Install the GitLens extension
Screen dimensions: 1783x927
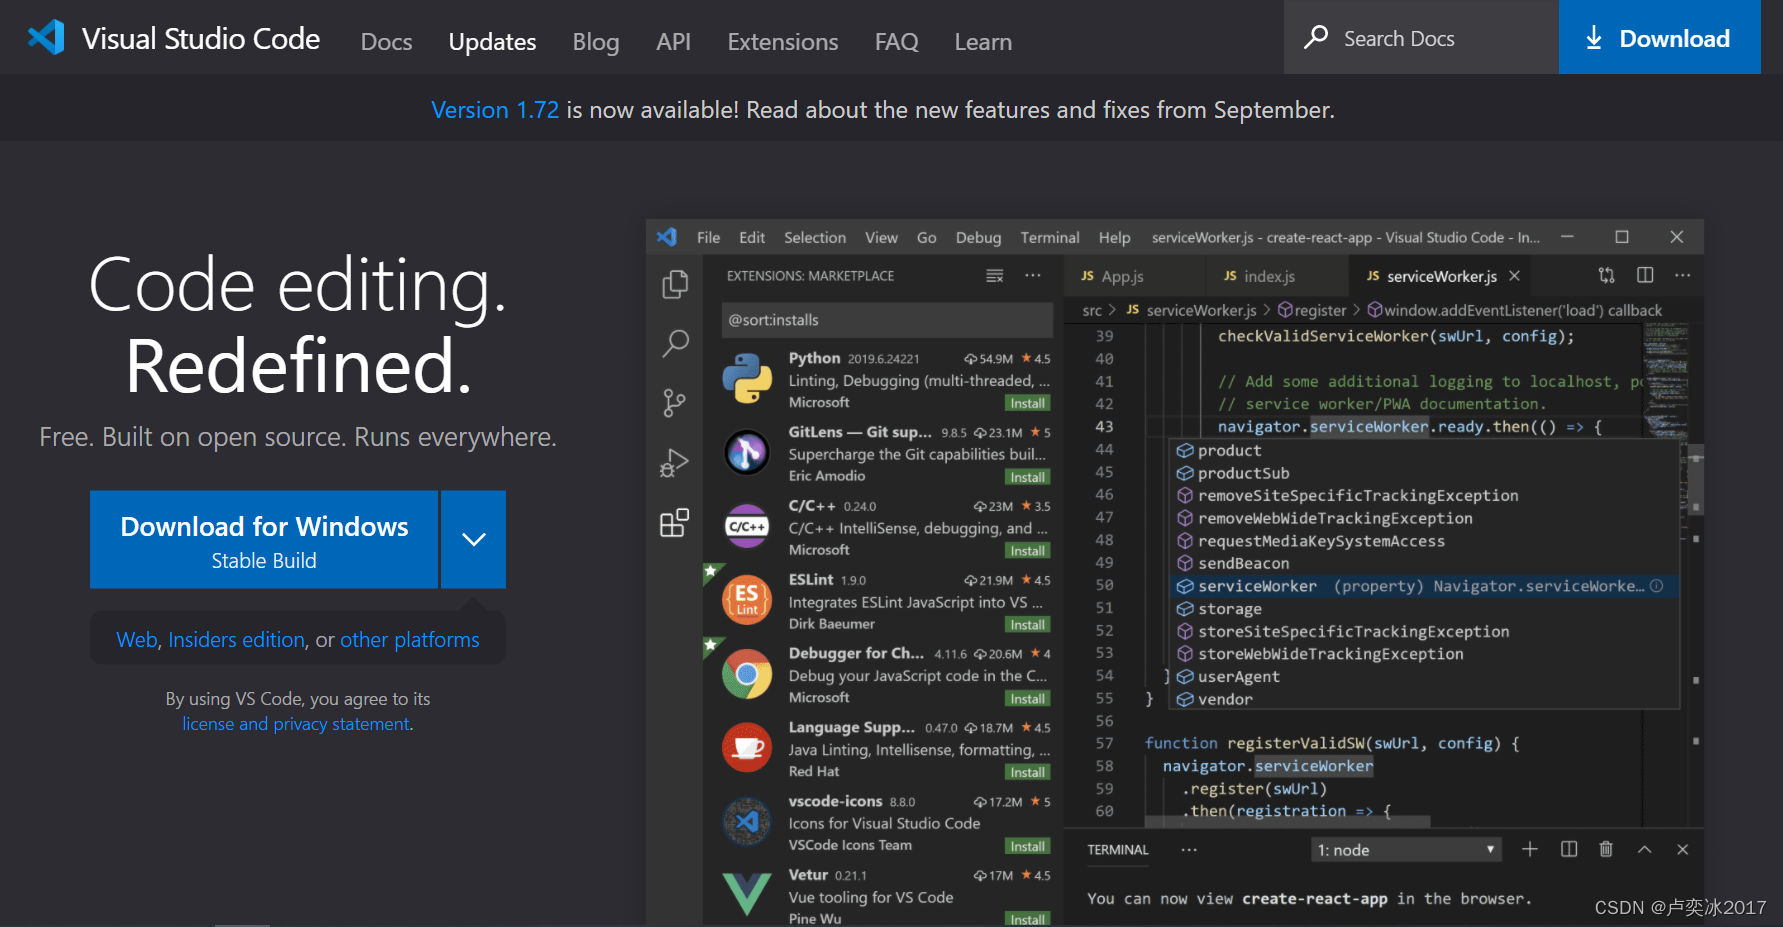pos(1027,477)
